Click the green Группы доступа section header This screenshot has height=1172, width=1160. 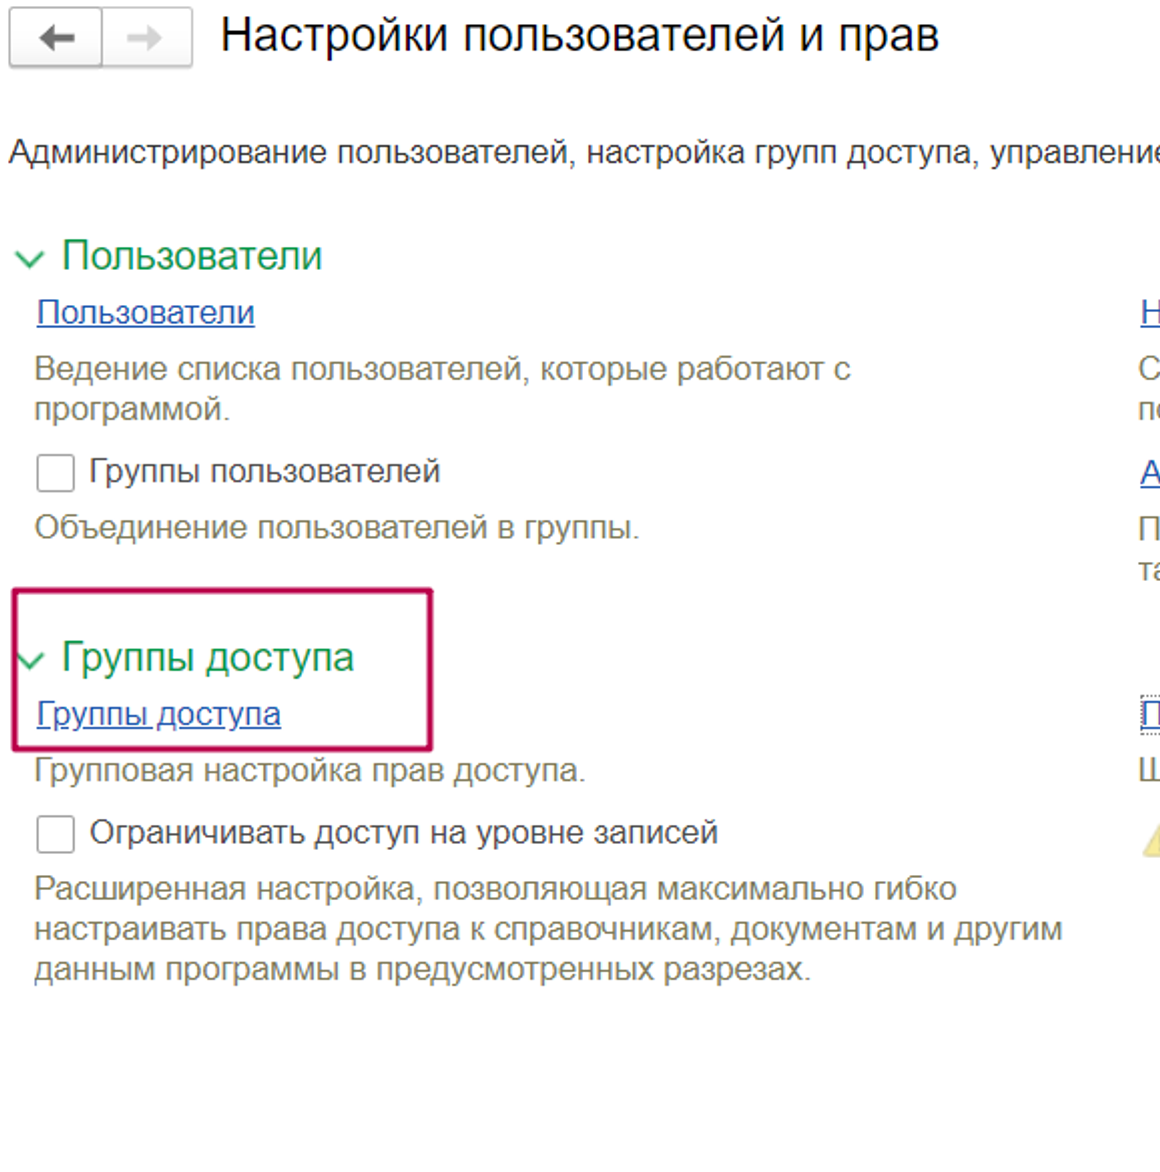tap(207, 657)
